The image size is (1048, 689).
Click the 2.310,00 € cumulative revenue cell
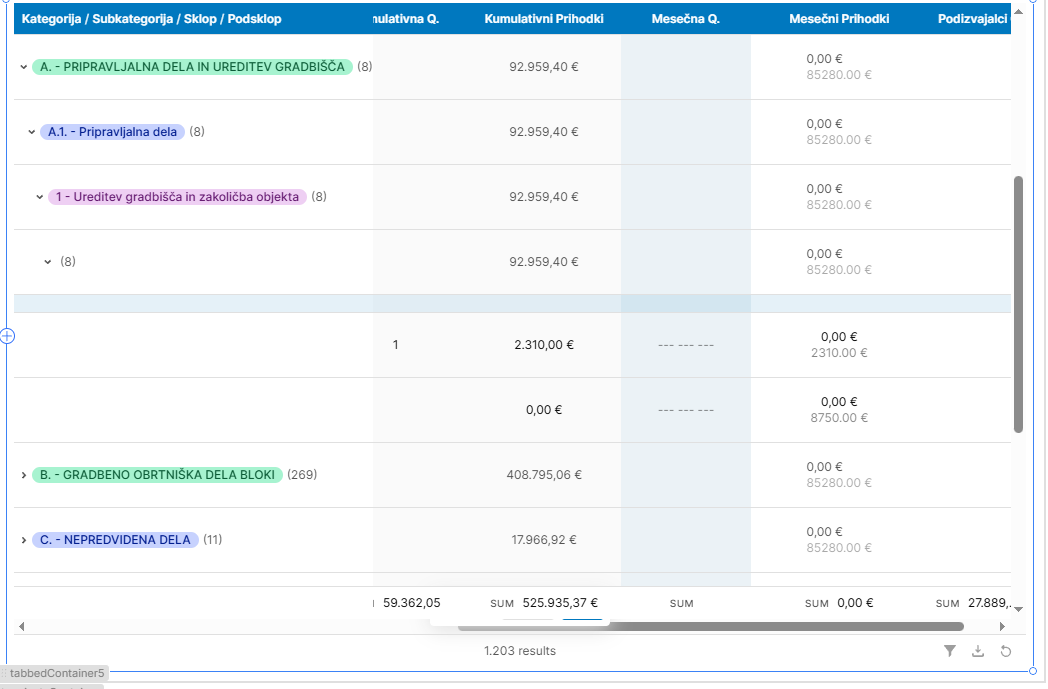(543, 345)
